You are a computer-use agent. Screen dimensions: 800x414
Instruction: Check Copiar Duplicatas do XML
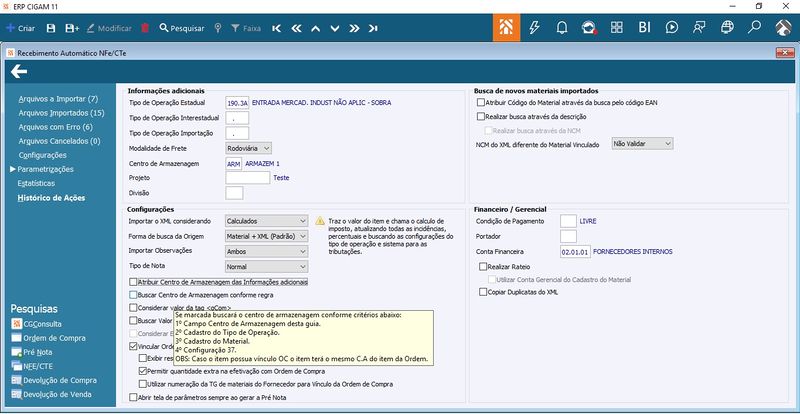point(483,292)
